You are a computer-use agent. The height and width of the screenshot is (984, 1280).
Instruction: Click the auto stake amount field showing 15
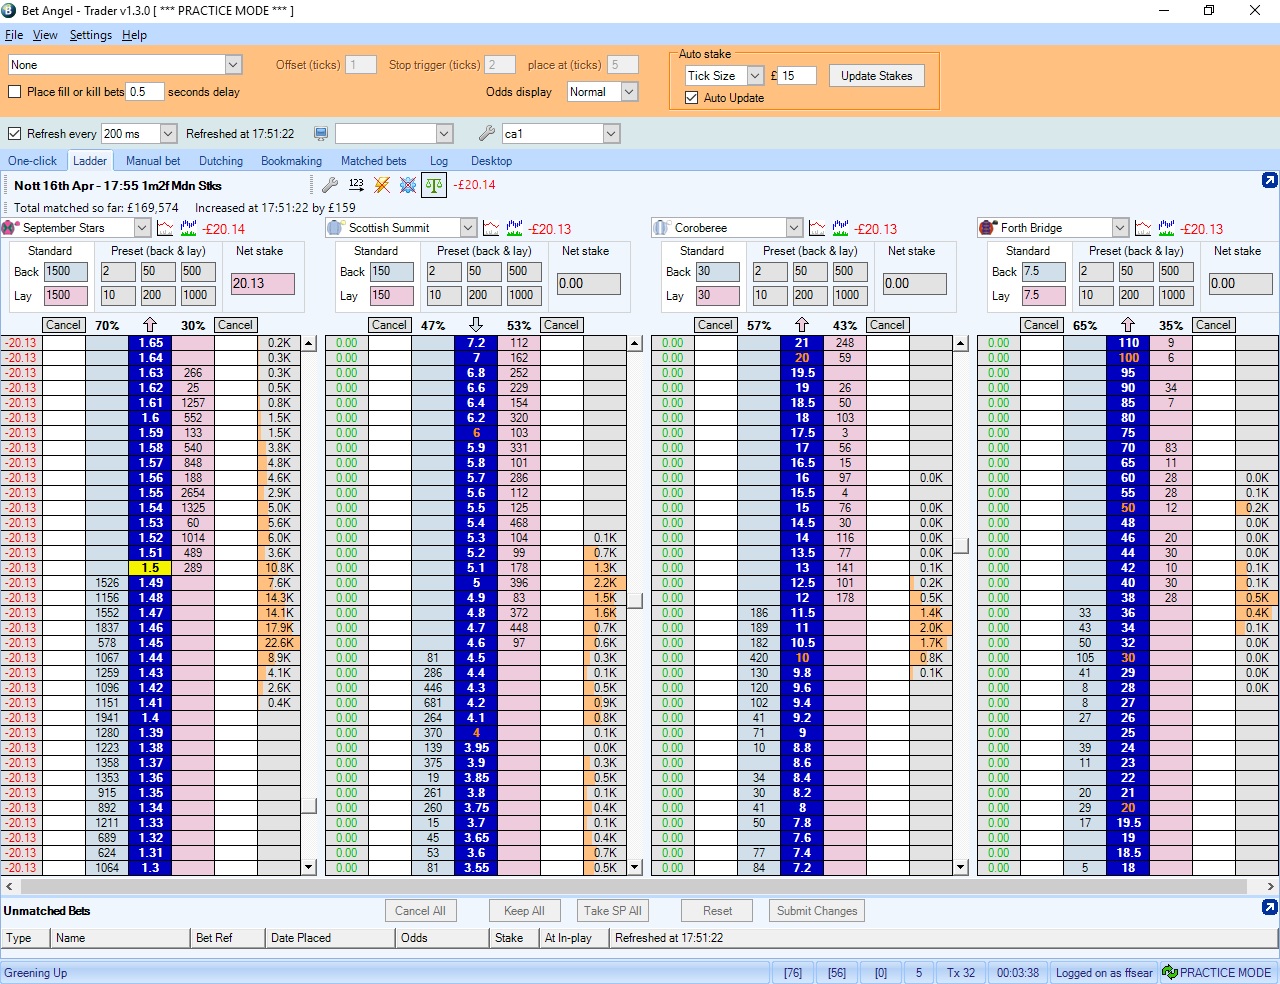[798, 76]
